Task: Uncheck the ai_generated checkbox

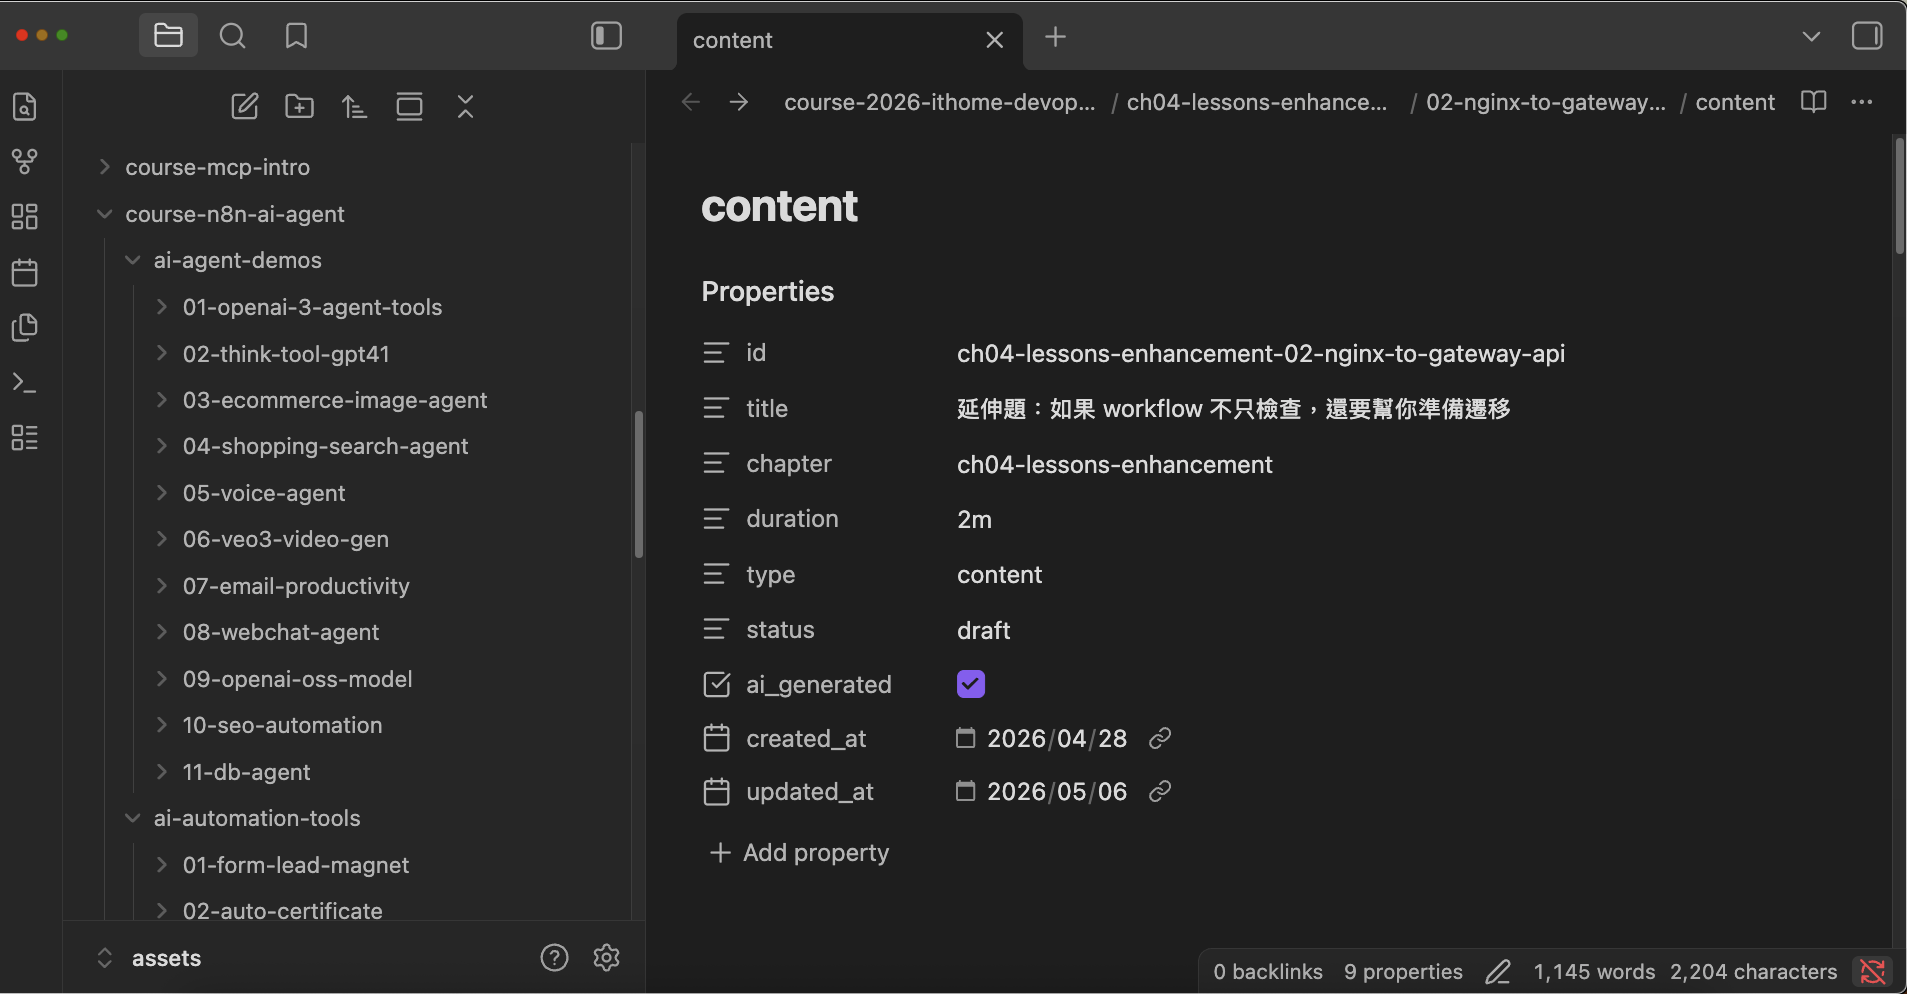Action: pos(971,684)
